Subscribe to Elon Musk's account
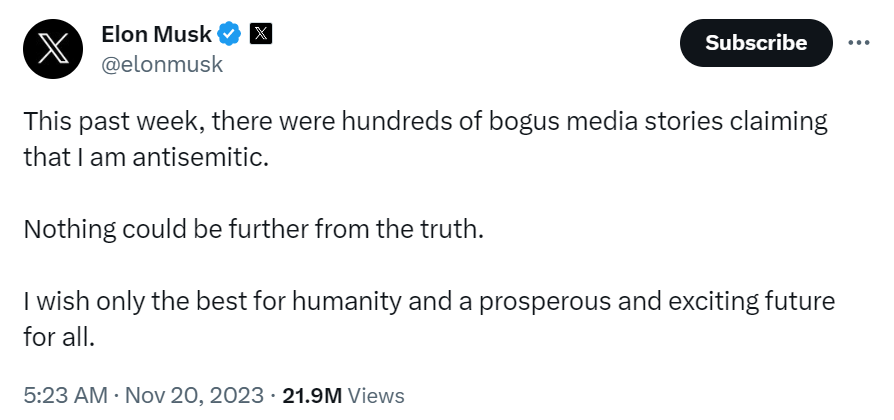Viewport: 894px width, 420px height. tap(756, 43)
